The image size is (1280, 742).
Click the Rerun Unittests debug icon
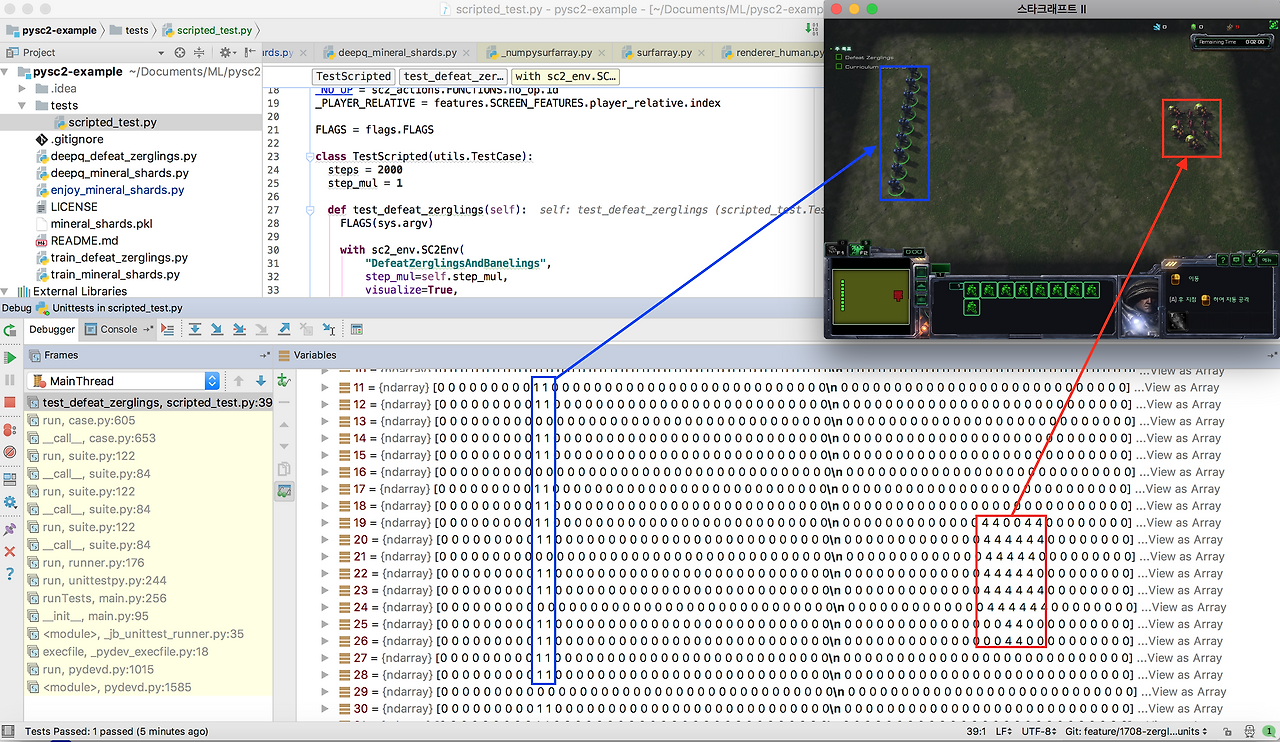point(10,329)
